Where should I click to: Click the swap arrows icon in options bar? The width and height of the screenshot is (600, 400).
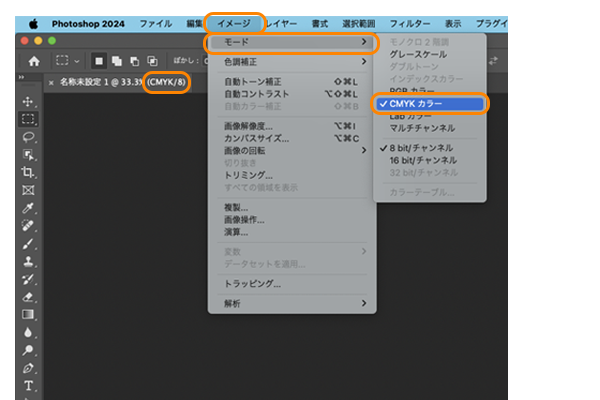click(493, 60)
